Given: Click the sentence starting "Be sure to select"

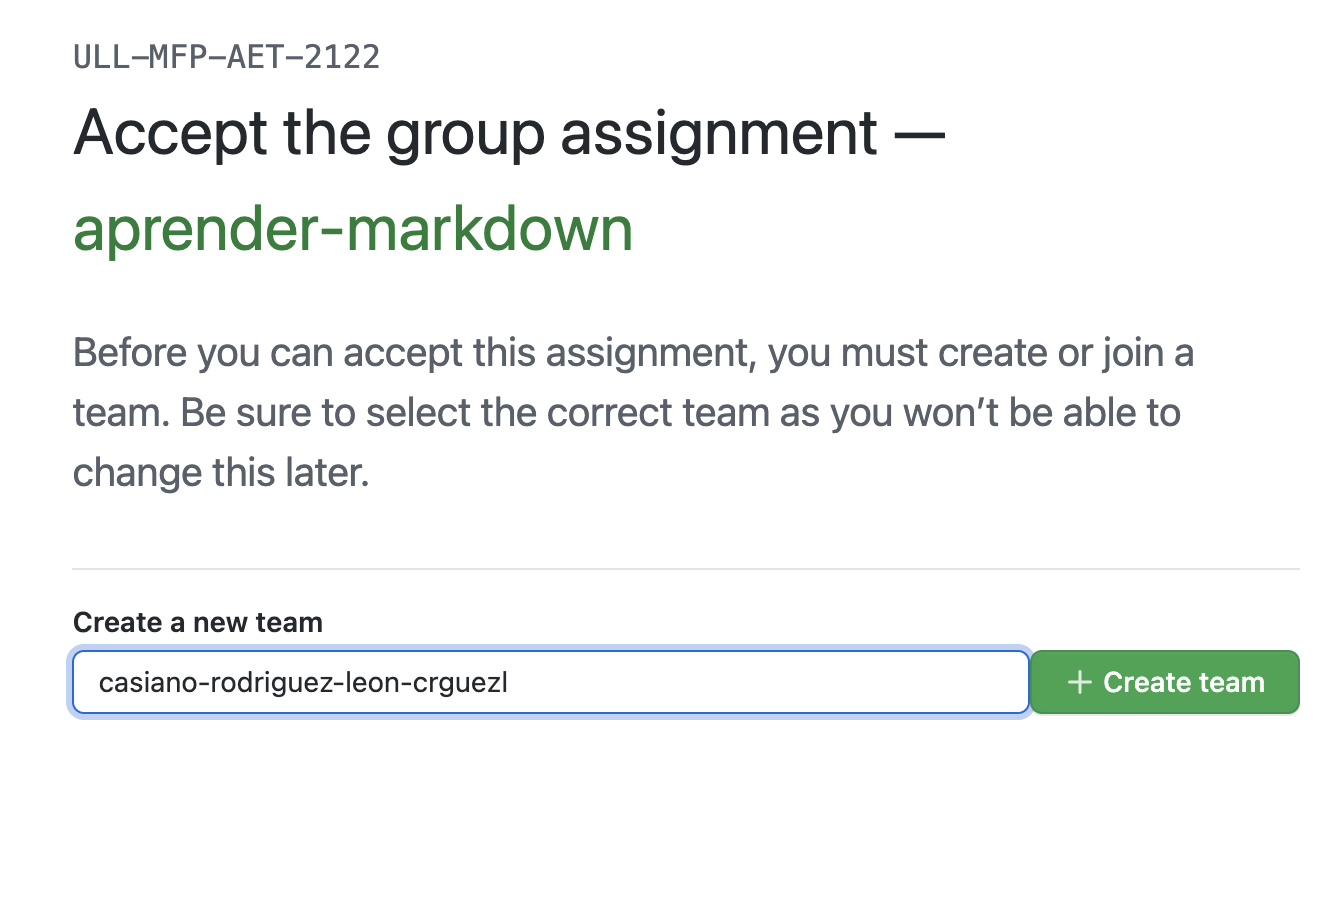Looking at the screenshot, I should point(680,412).
